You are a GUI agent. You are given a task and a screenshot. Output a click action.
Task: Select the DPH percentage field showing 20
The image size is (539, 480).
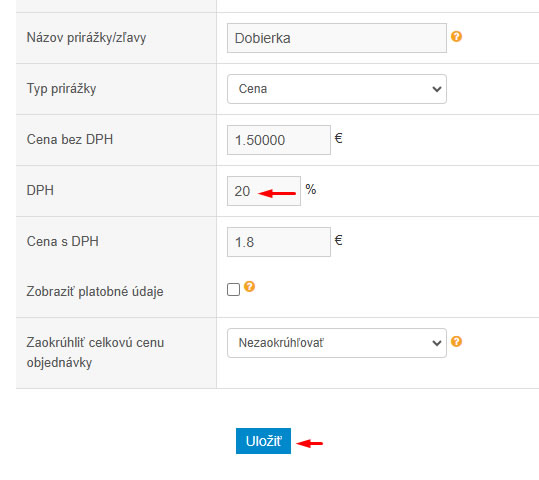click(x=264, y=191)
